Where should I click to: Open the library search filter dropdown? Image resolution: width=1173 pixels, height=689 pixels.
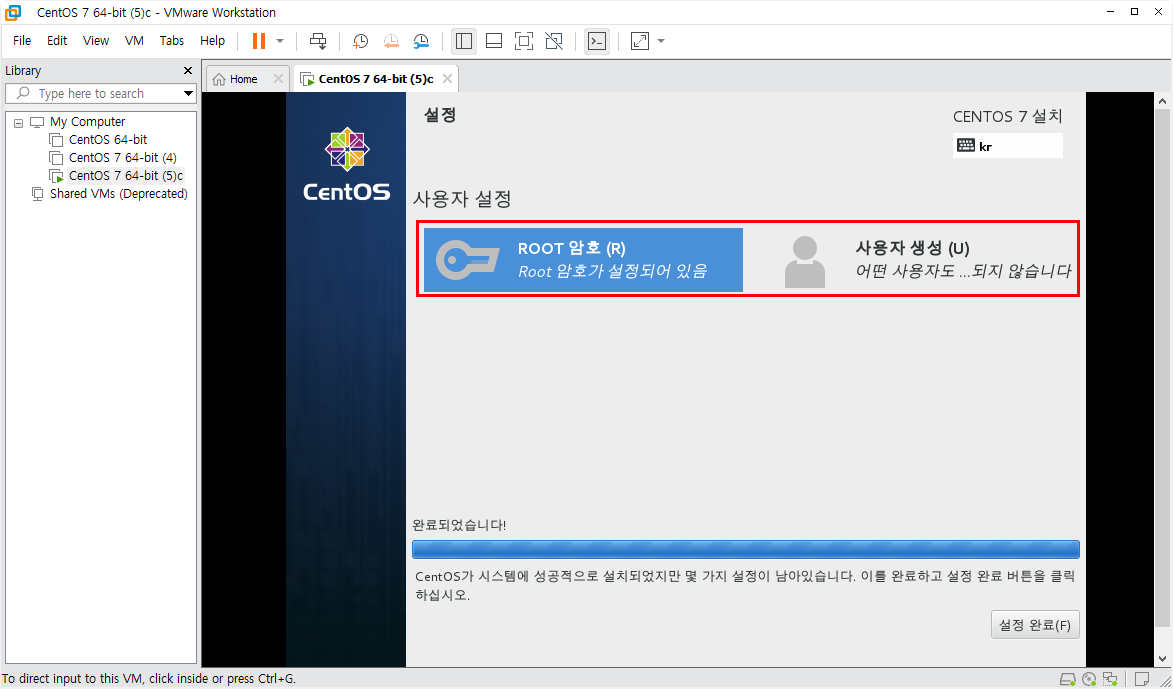[x=189, y=94]
